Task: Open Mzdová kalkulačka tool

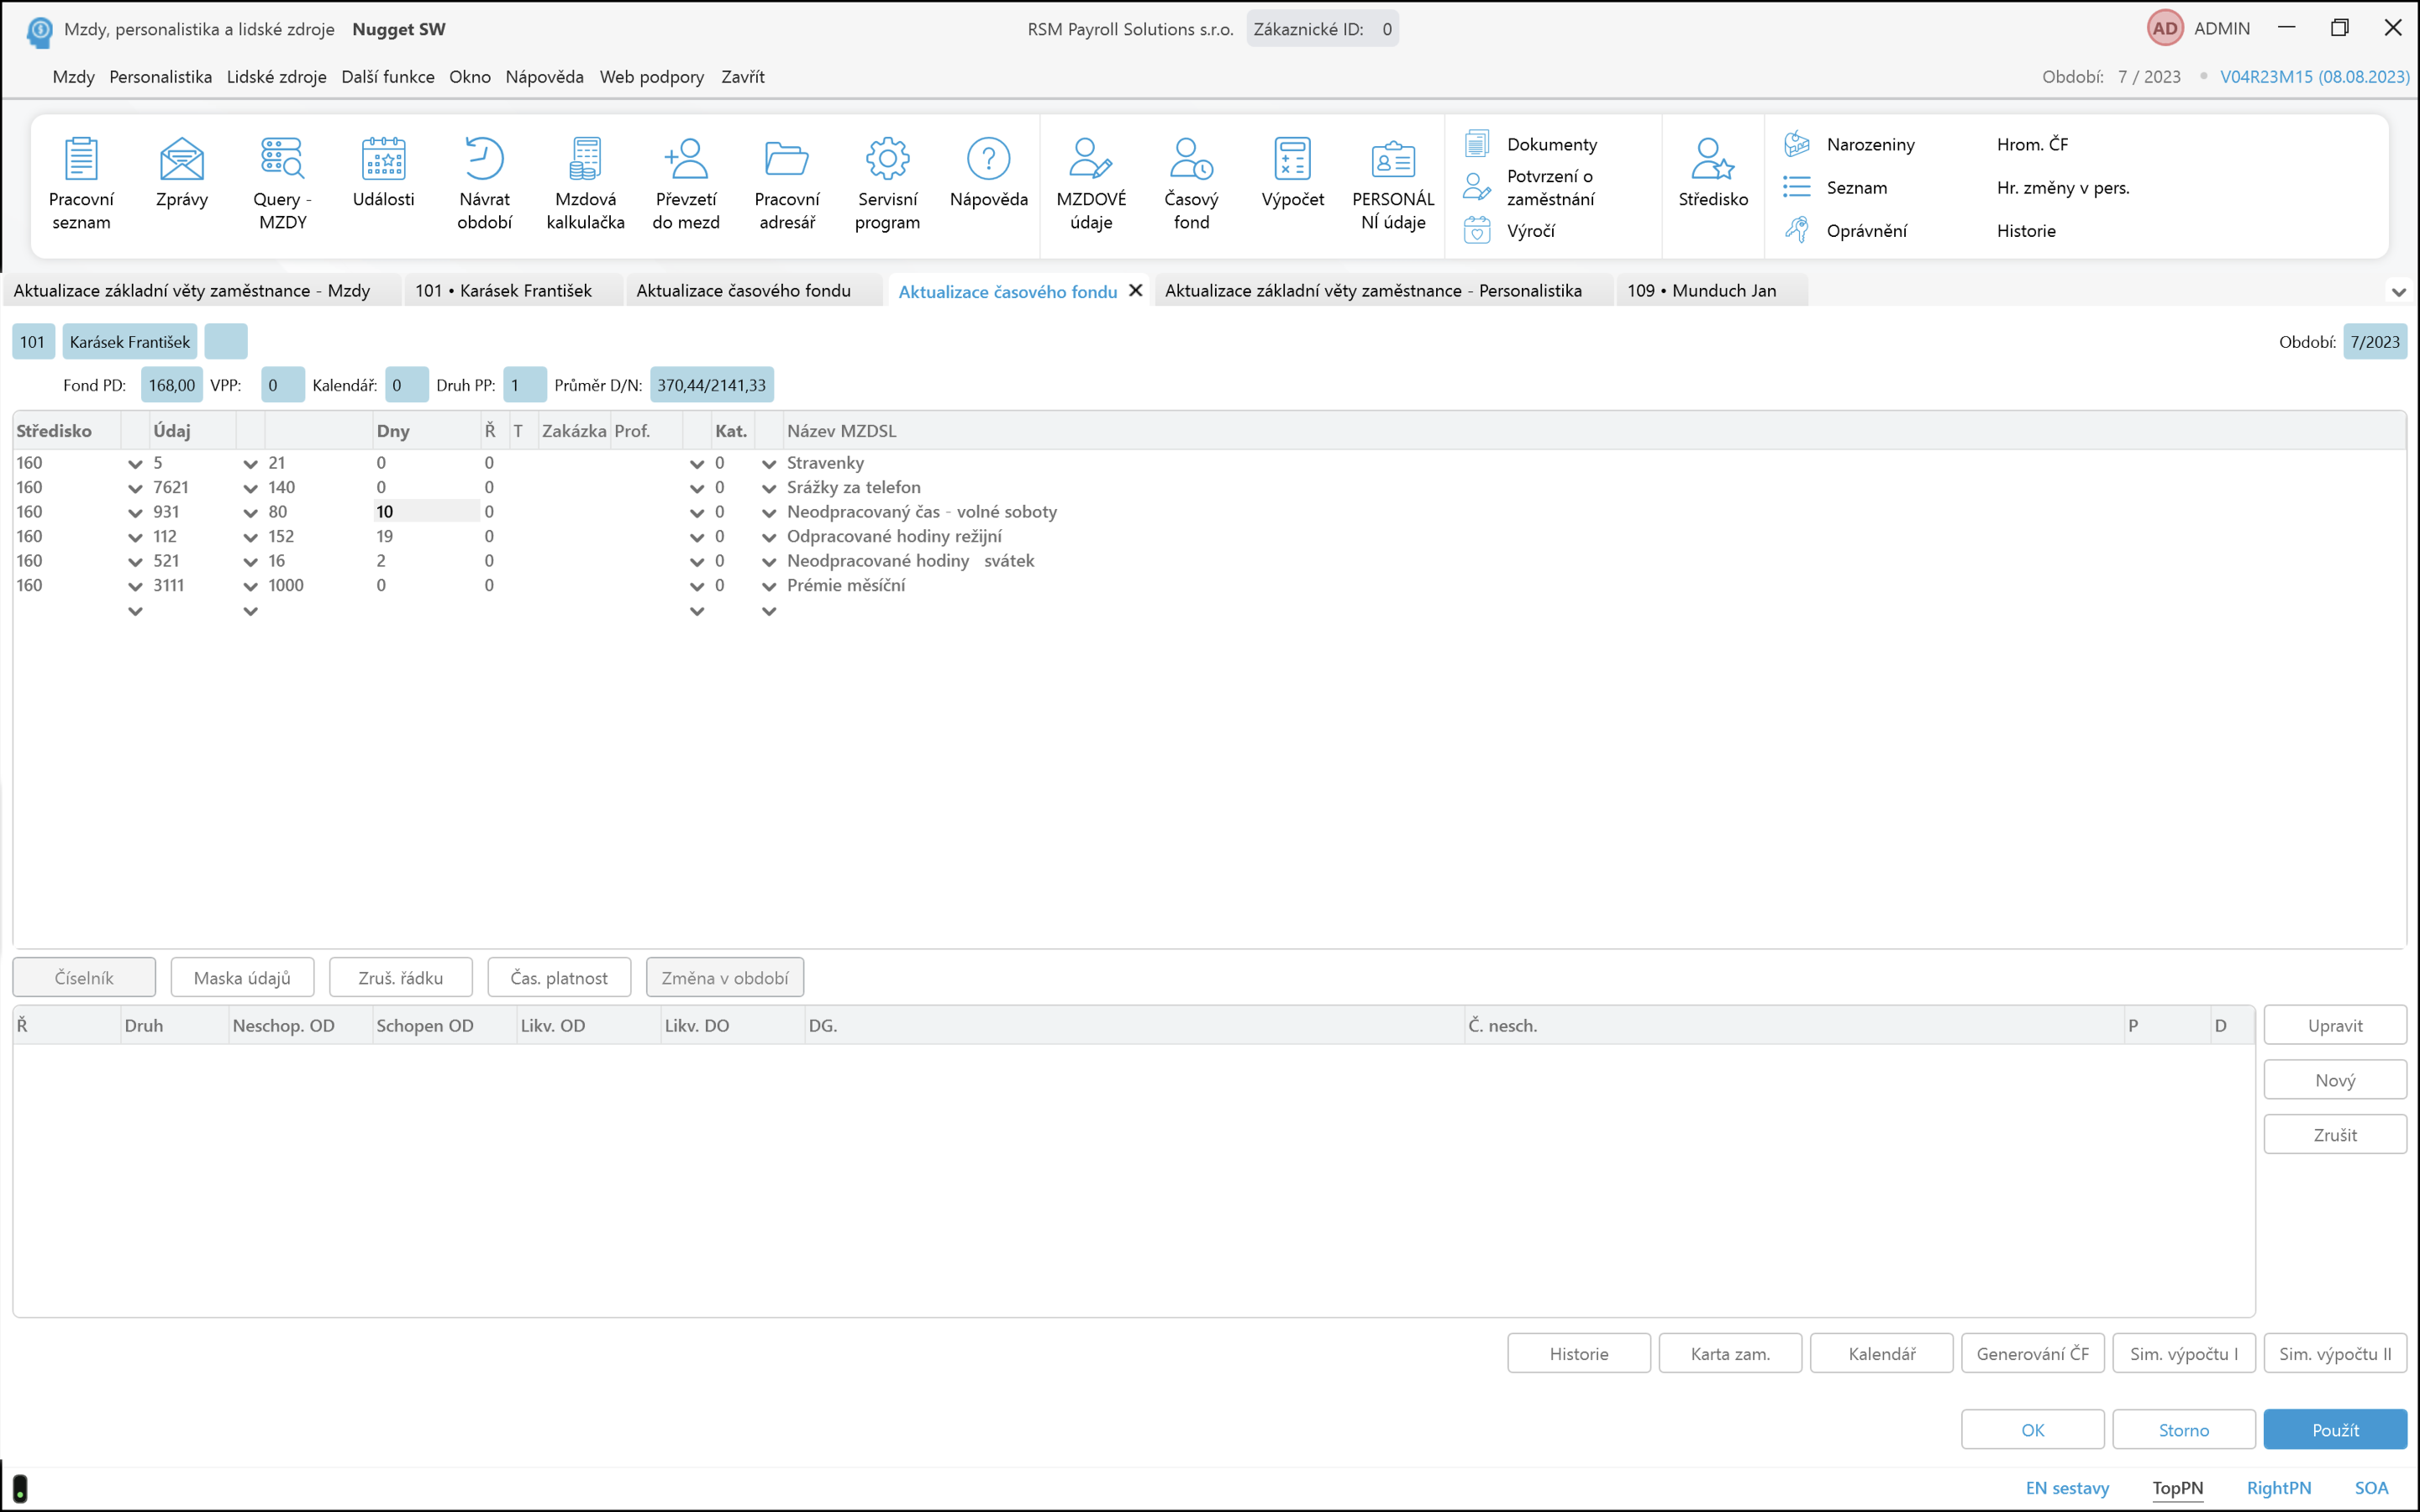Action: [585, 160]
